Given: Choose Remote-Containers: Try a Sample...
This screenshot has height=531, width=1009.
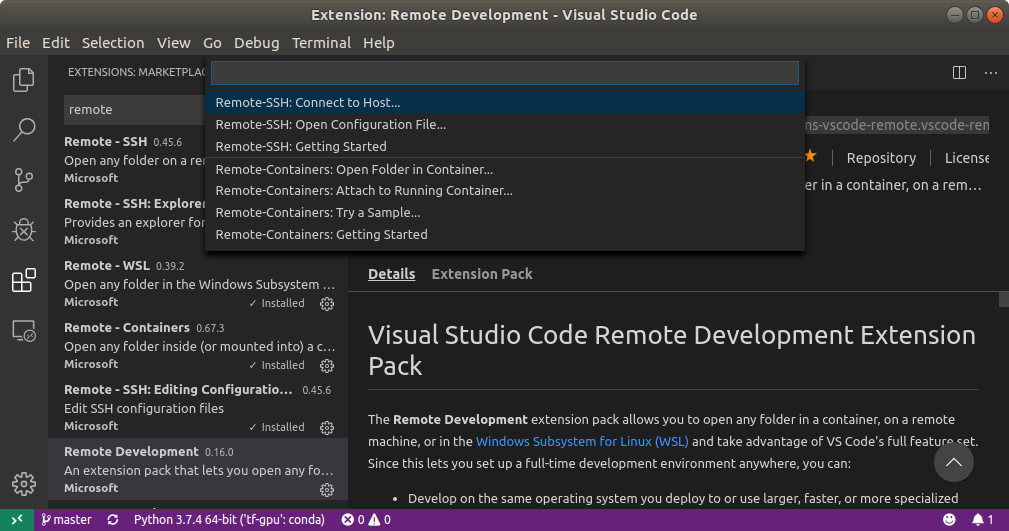Looking at the screenshot, I should (504, 212).
